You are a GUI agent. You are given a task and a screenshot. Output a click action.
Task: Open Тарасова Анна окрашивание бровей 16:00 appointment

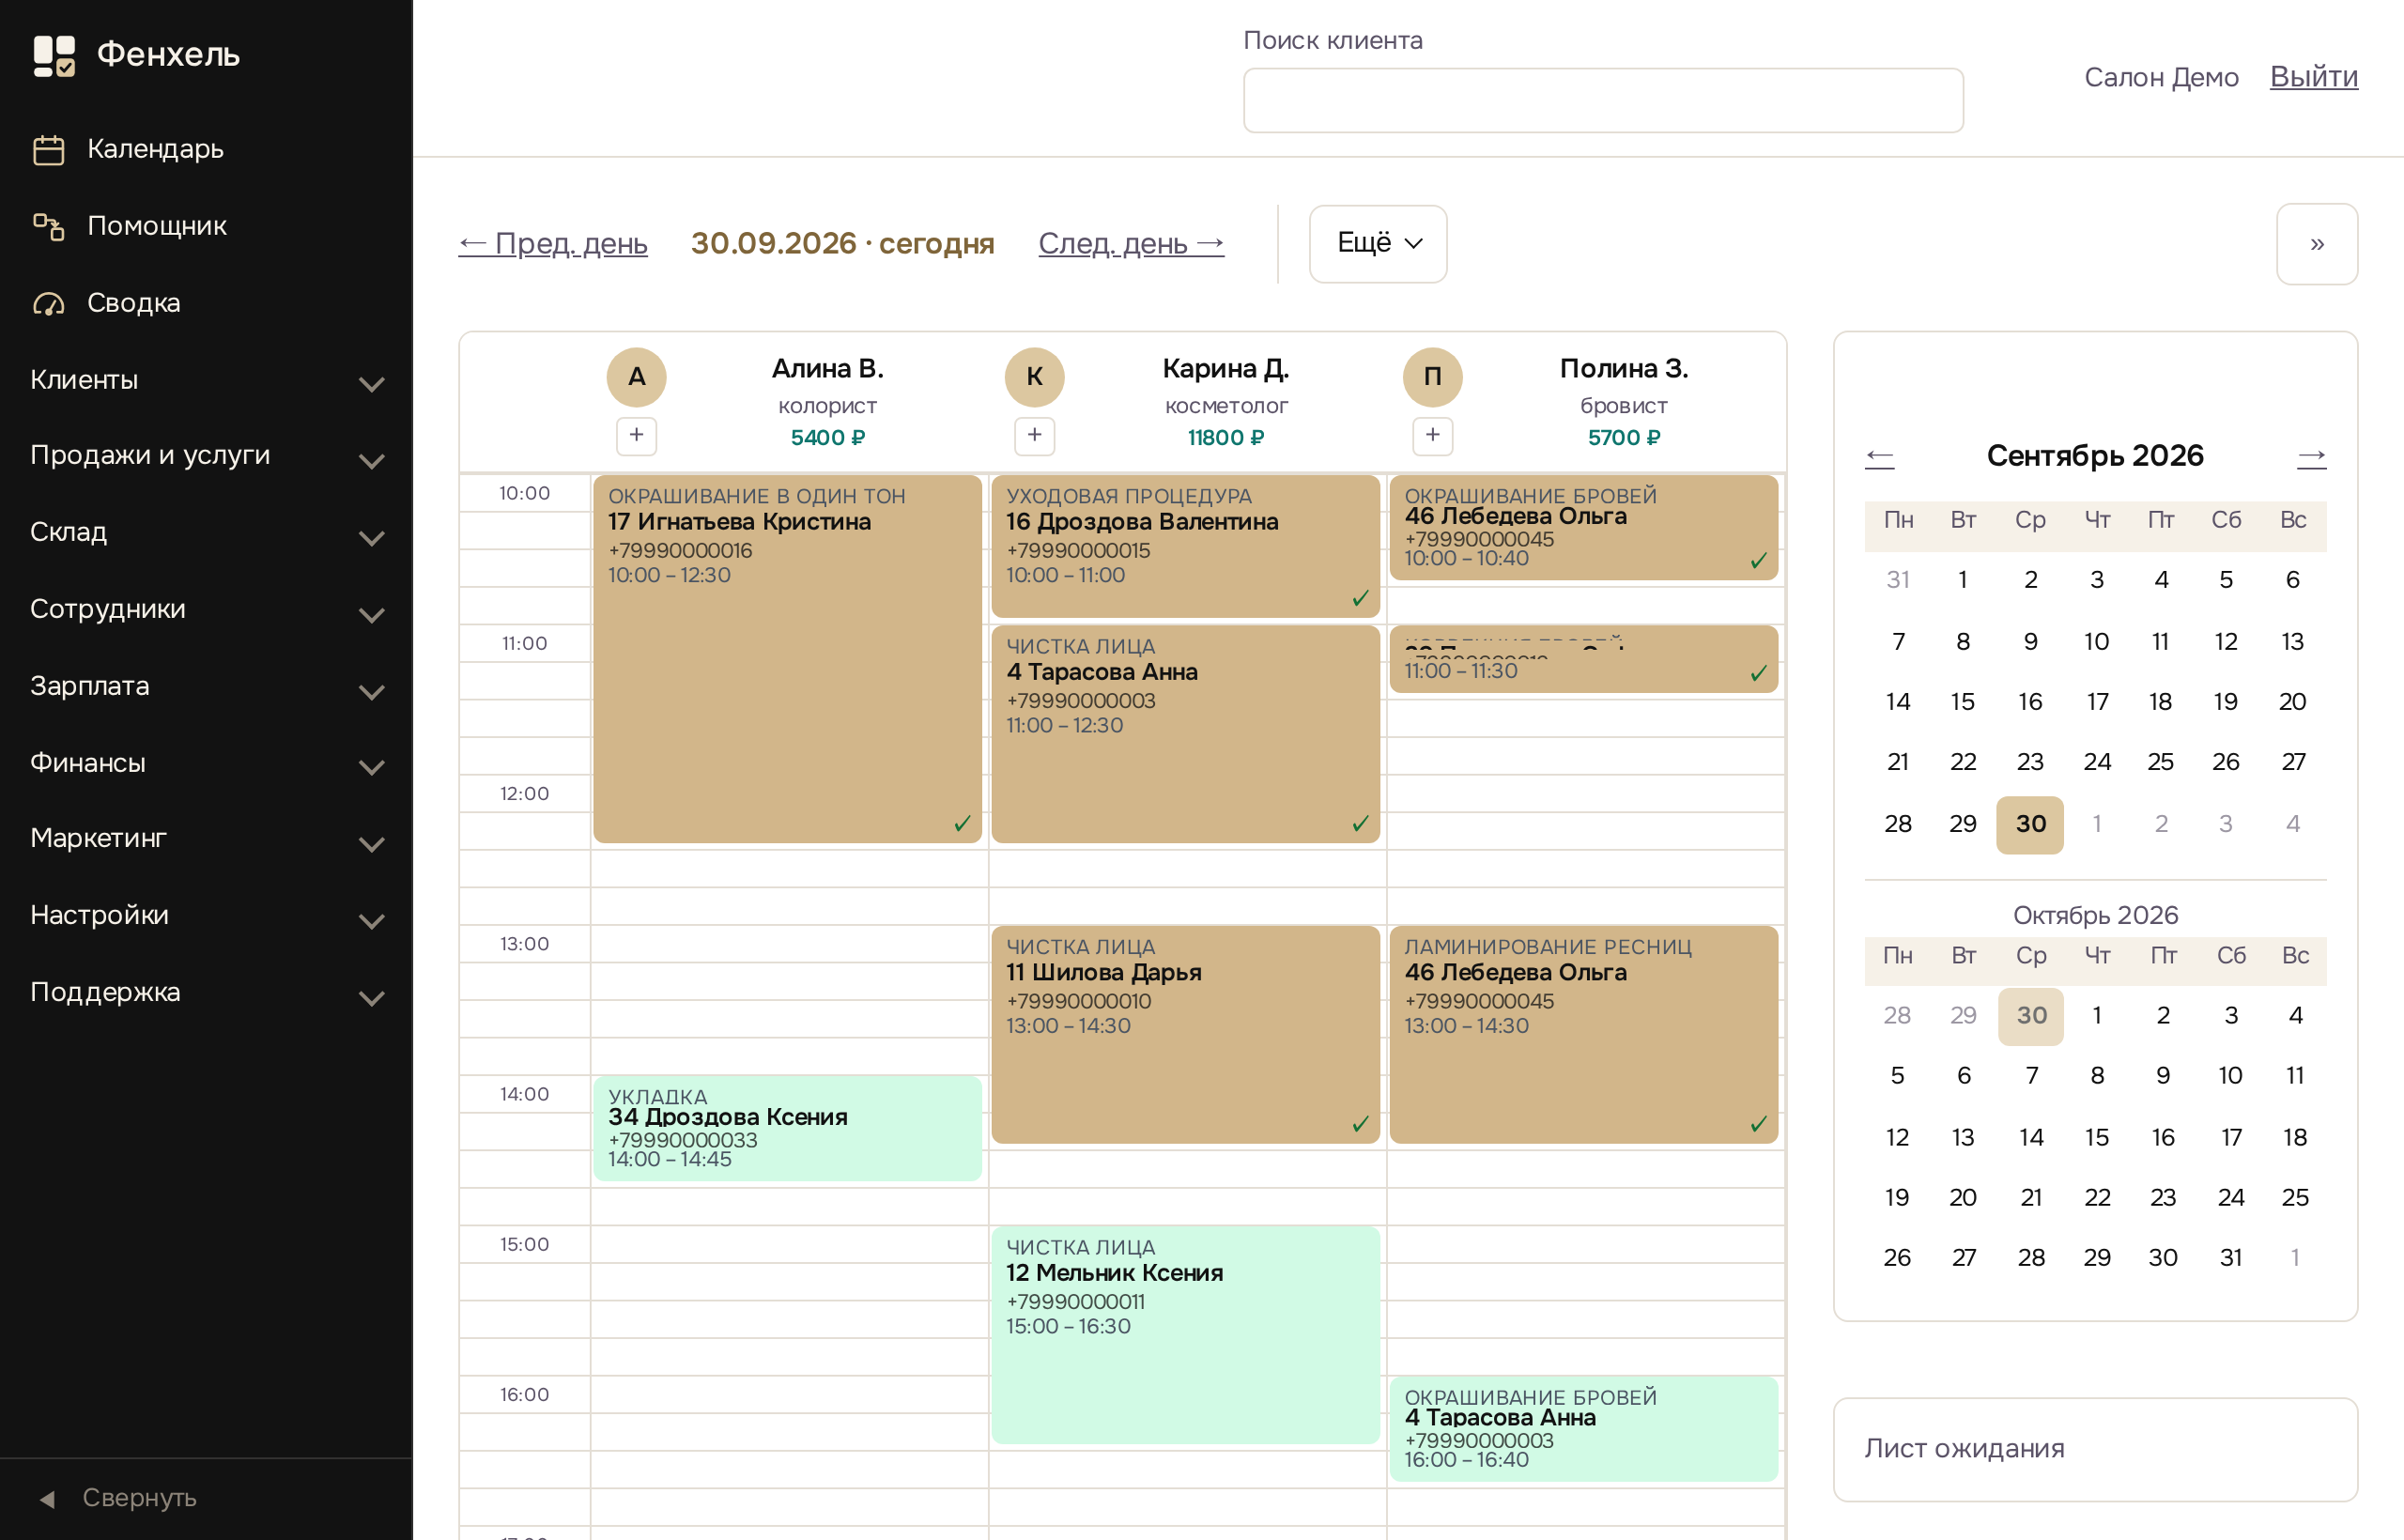(1583, 1428)
